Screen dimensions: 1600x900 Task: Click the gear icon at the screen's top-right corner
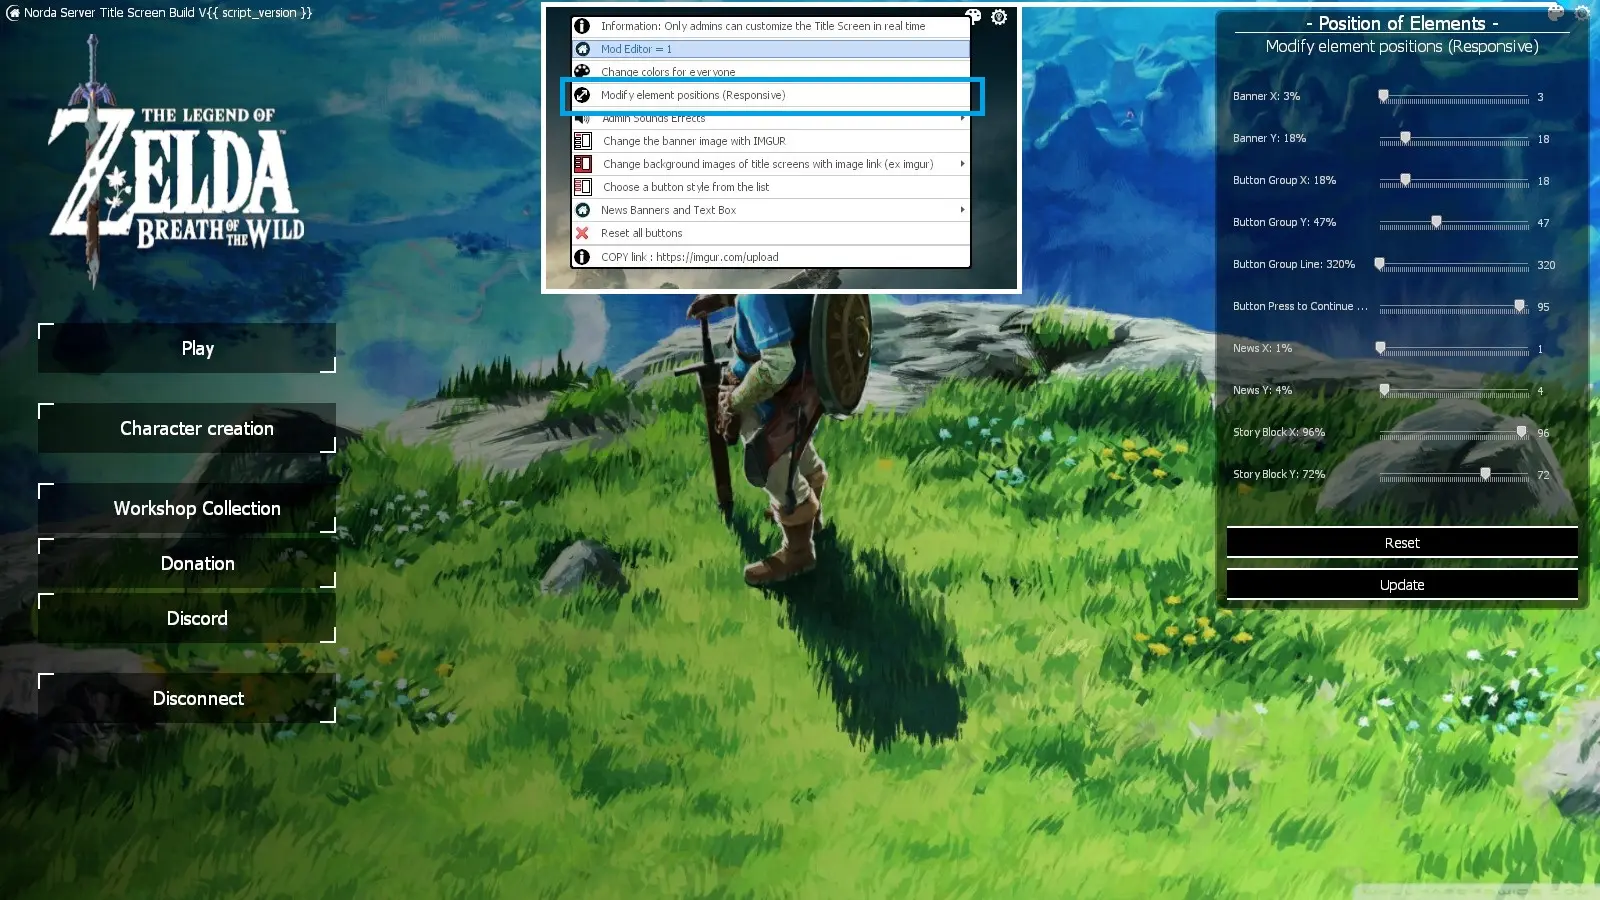coord(1582,13)
